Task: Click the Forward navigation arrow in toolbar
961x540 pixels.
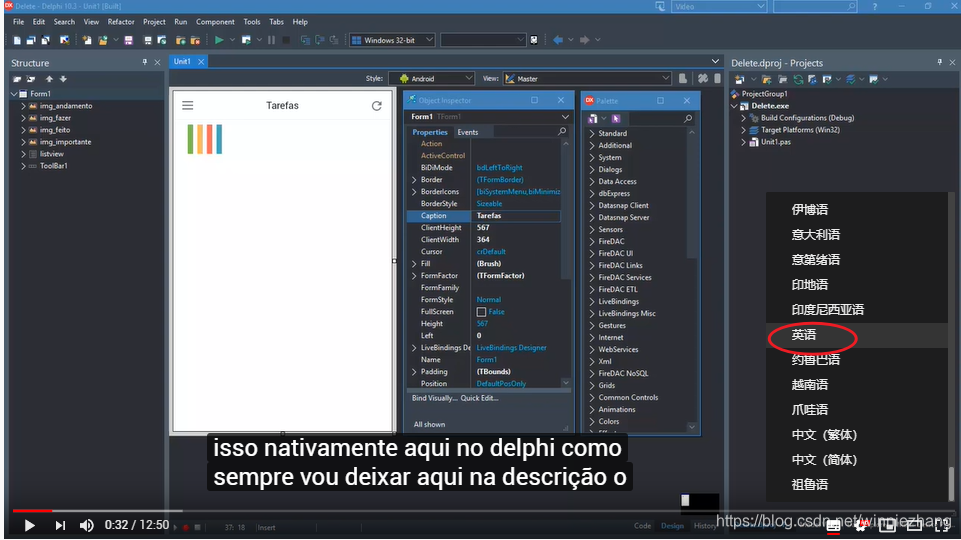Action: point(585,40)
